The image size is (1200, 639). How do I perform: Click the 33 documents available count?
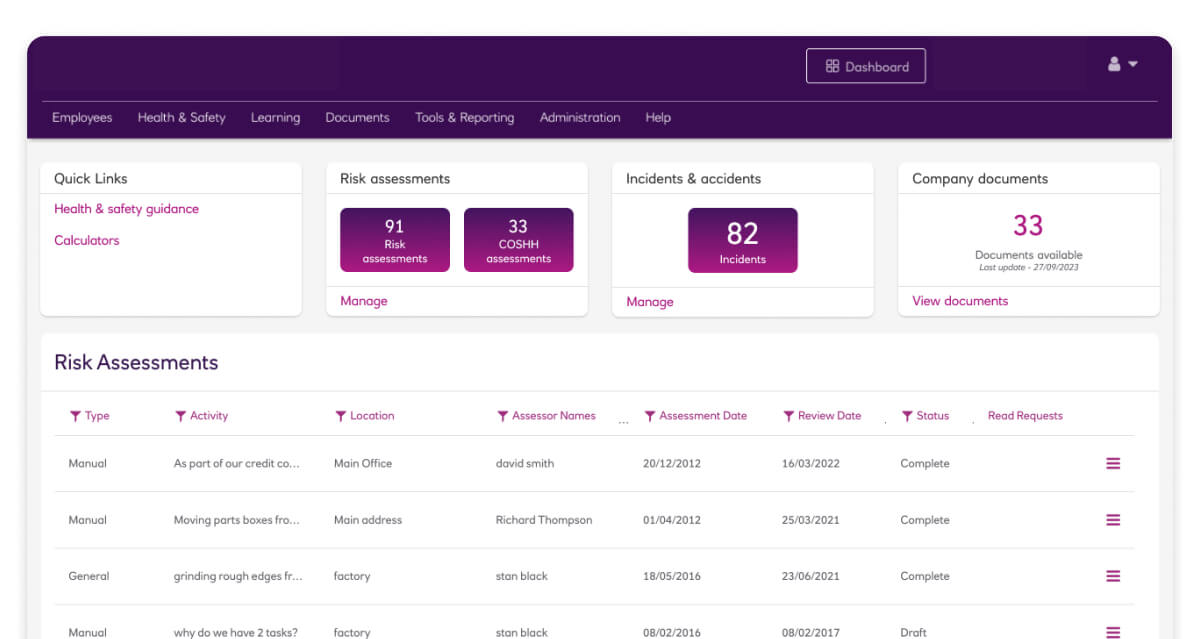[1028, 225]
